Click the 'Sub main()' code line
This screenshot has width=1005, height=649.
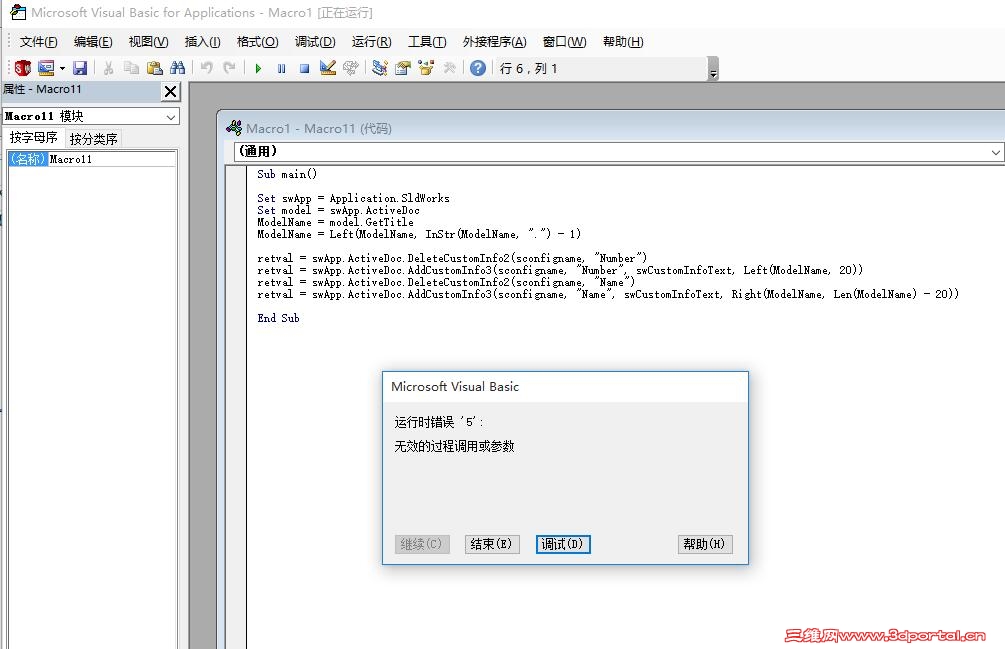tap(287, 174)
